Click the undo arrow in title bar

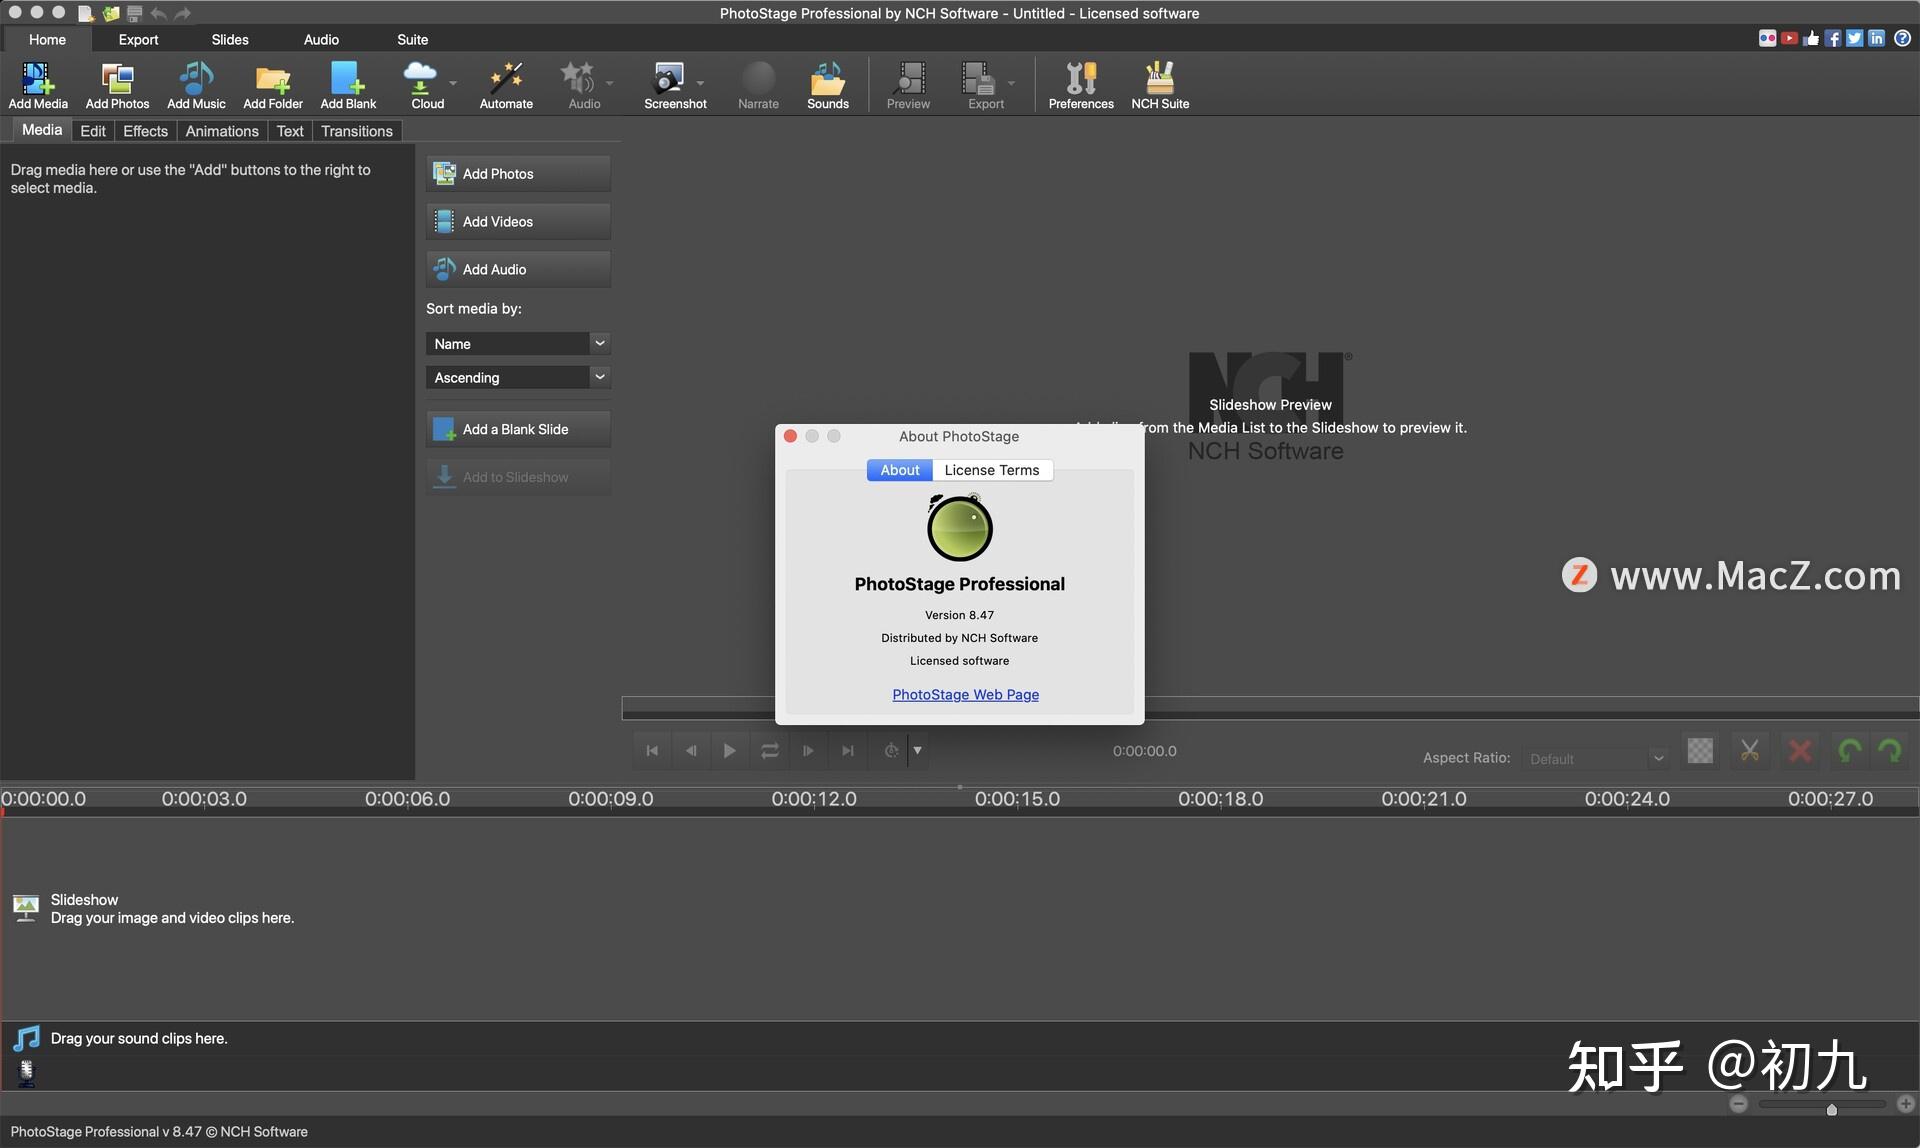pyautogui.click(x=158, y=13)
